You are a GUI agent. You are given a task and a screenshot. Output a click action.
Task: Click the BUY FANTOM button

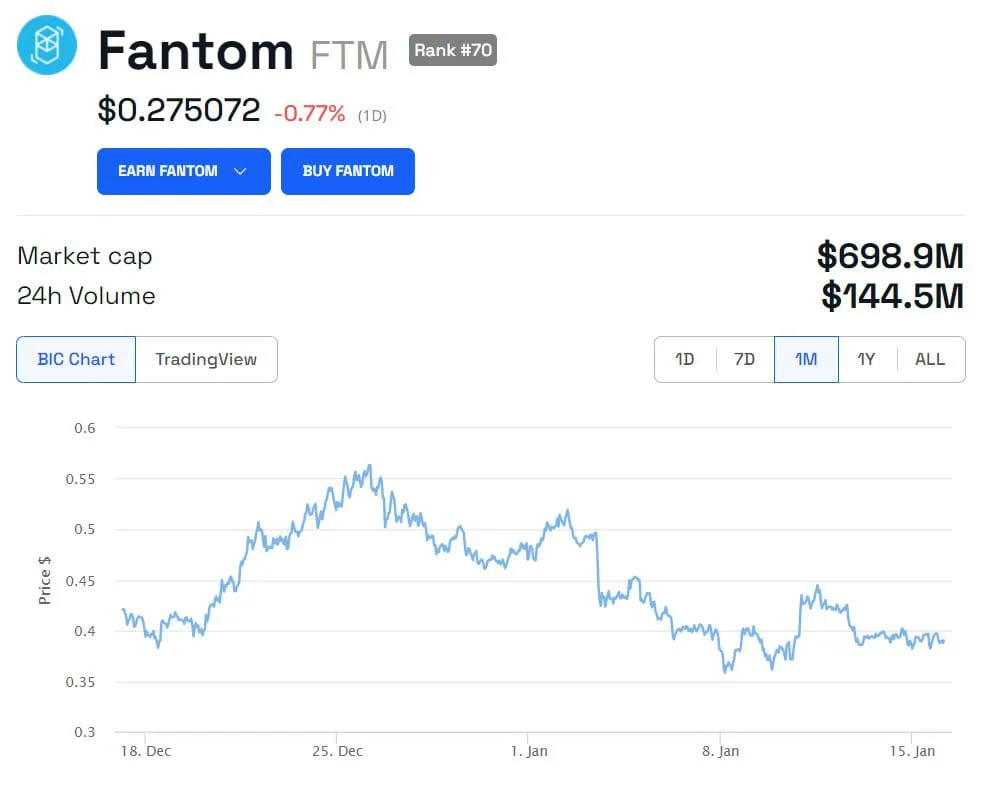click(x=348, y=171)
